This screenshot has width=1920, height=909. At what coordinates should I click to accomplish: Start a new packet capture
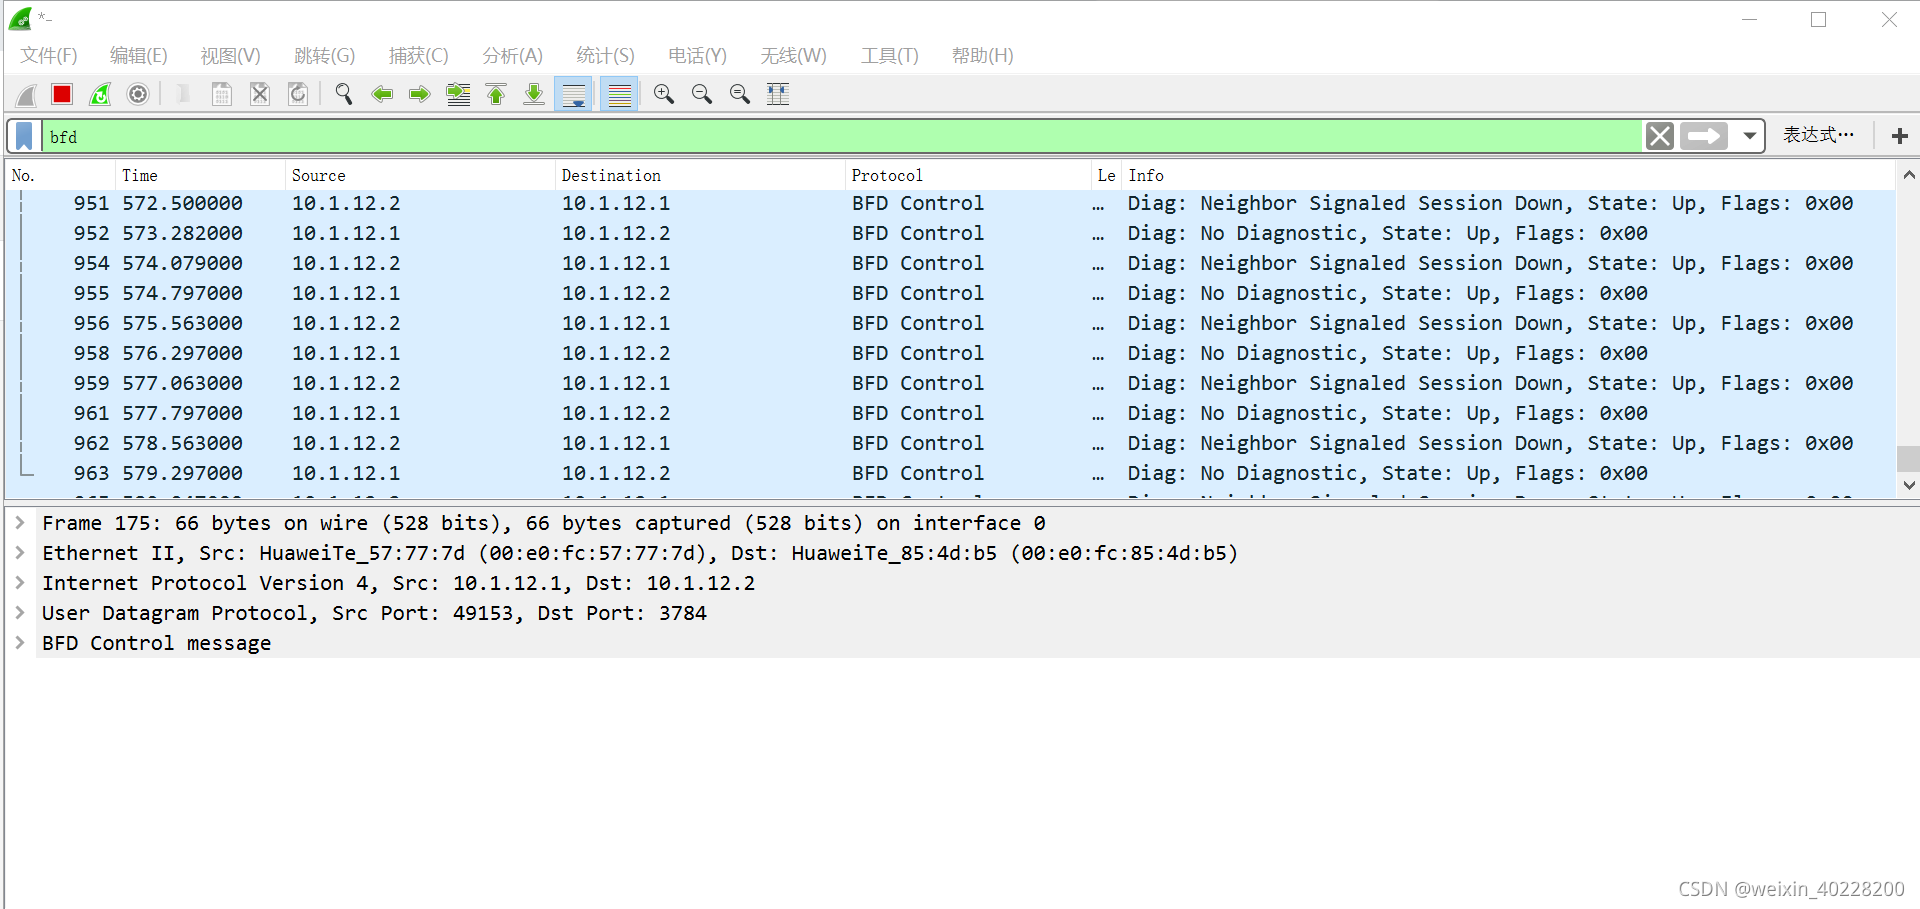pyautogui.click(x=27, y=94)
